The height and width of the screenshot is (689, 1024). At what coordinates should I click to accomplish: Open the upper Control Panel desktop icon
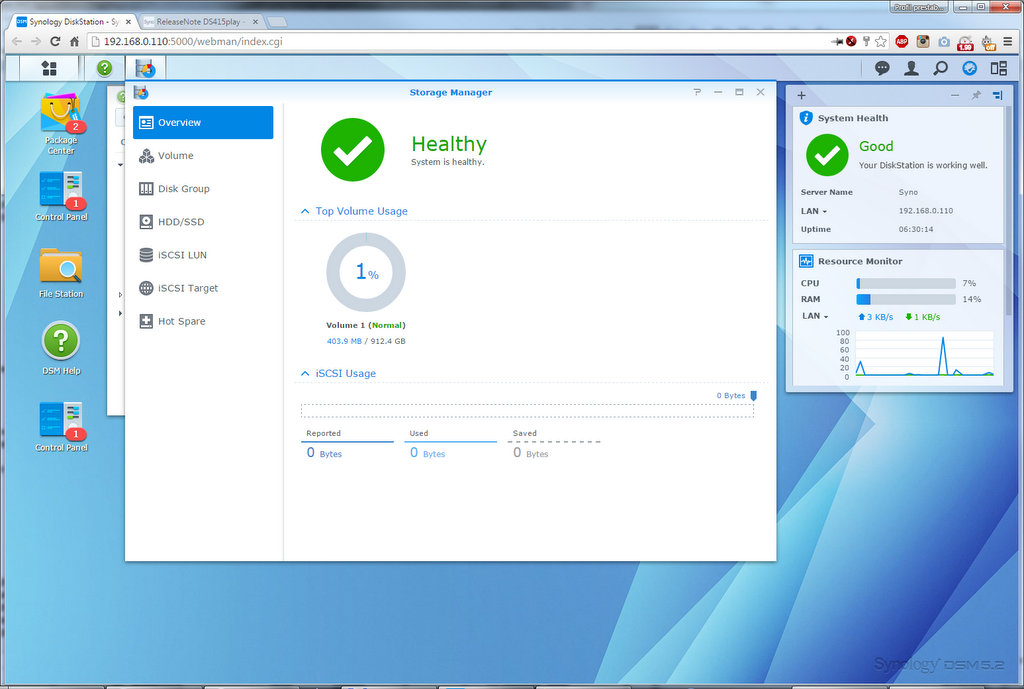pos(61,196)
